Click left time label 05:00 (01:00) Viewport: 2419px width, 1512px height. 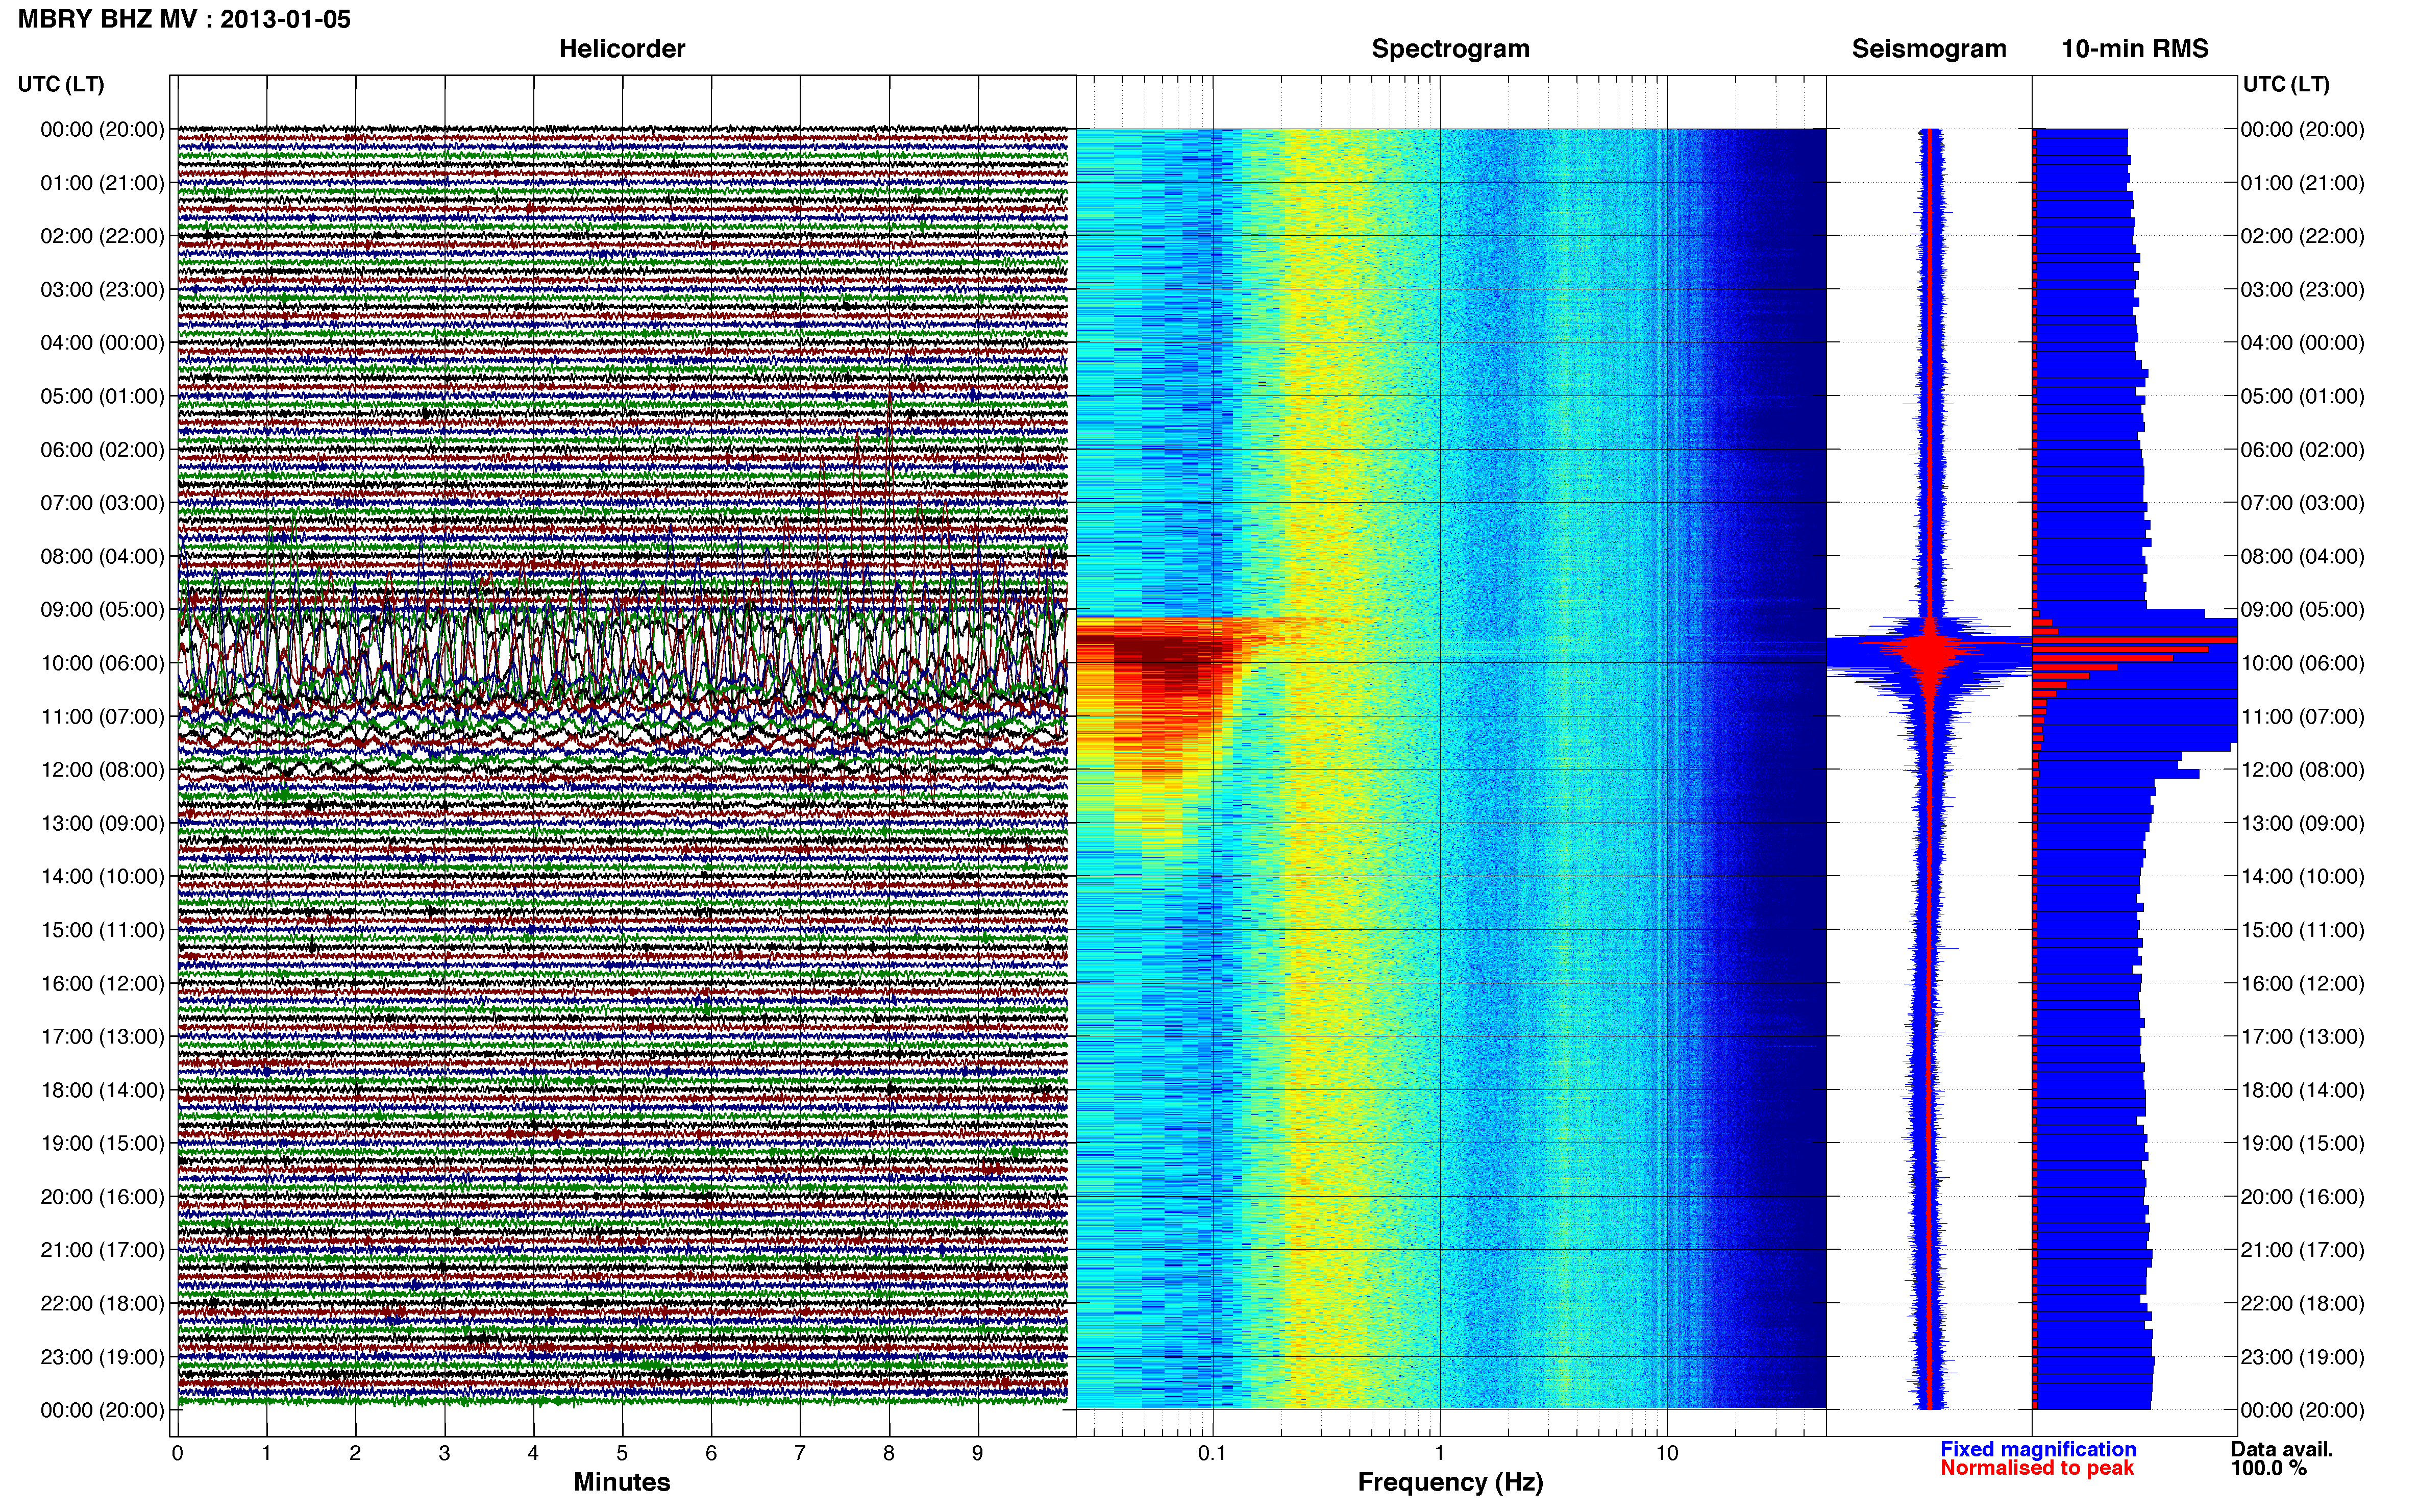click(102, 396)
